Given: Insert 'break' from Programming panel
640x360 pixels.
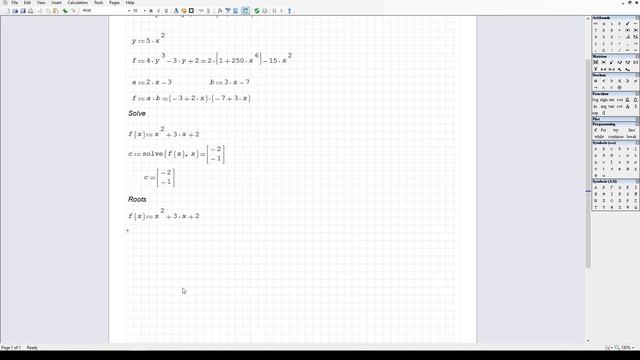Looking at the screenshot, I should (631, 137).
